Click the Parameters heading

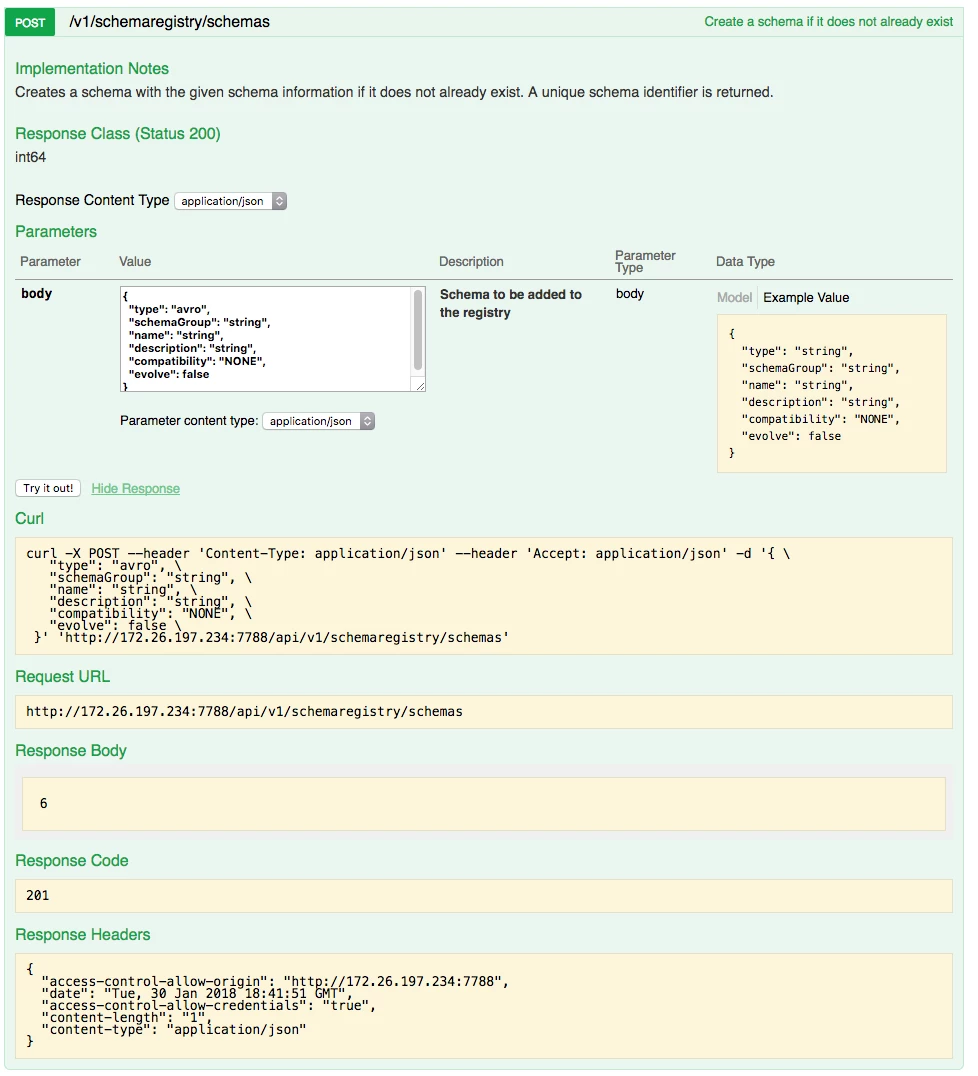click(56, 232)
